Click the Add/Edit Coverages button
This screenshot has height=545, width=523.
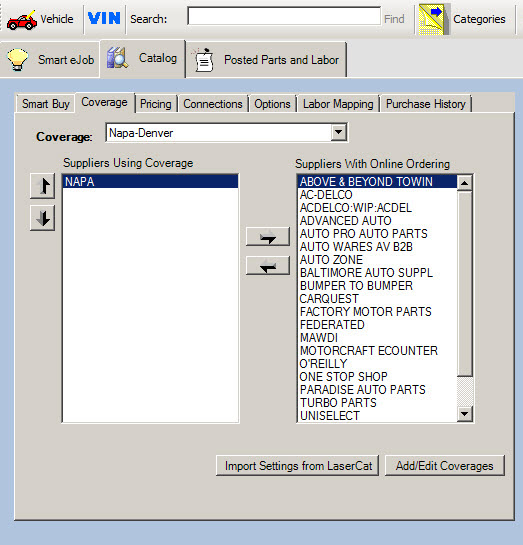point(444,466)
